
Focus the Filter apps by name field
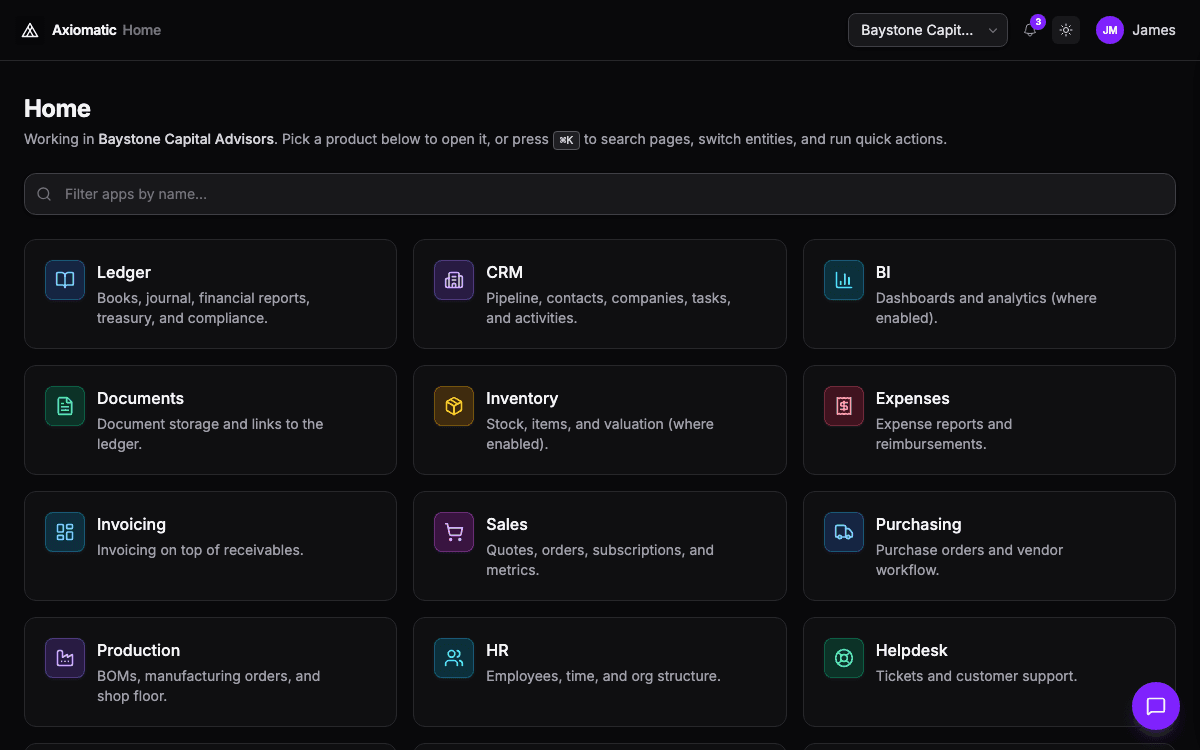click(600, 194)
